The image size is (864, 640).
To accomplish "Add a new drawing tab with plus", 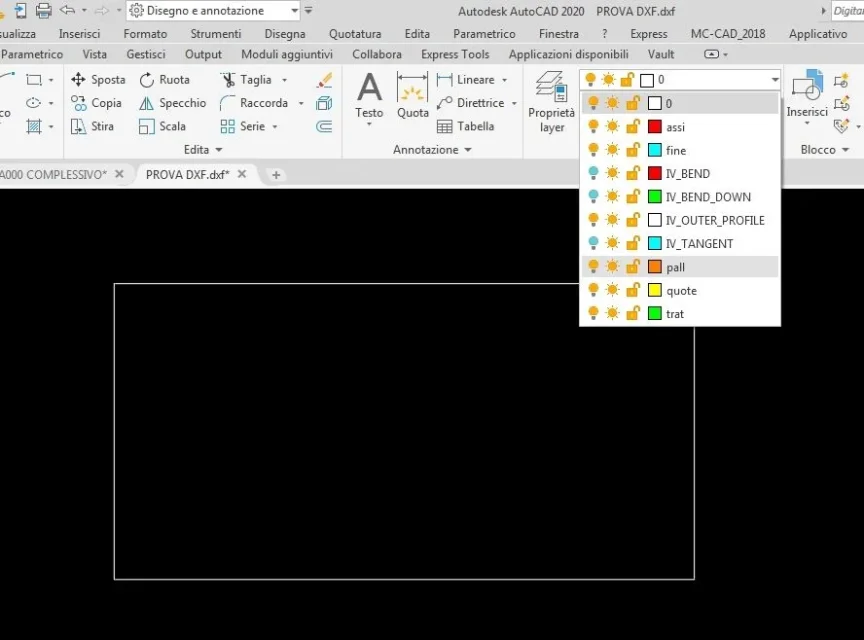I will point(276,175).
